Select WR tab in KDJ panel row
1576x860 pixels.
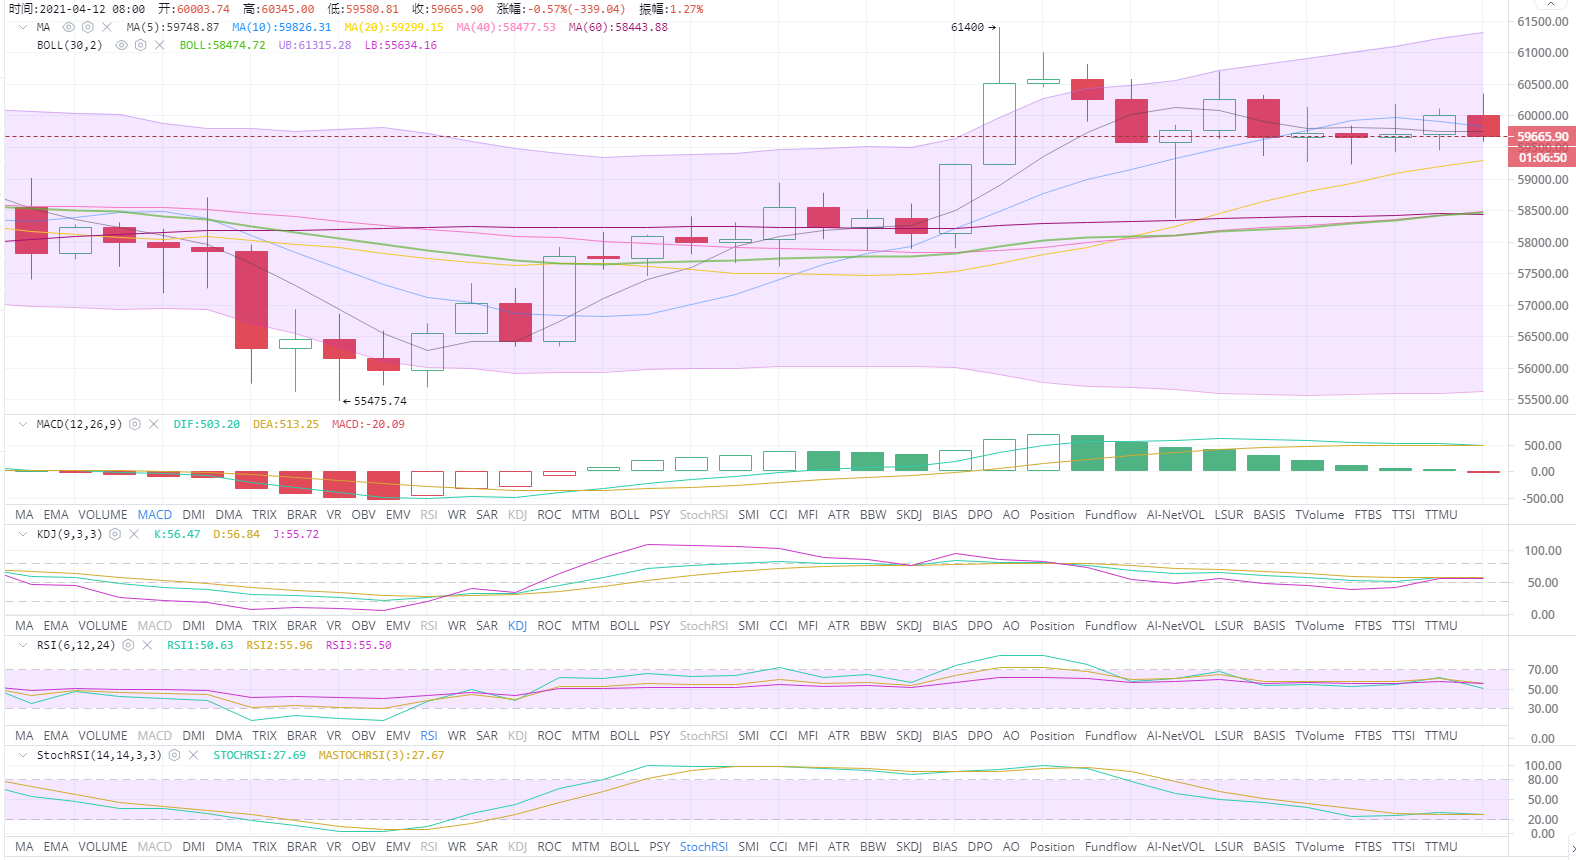457,626
